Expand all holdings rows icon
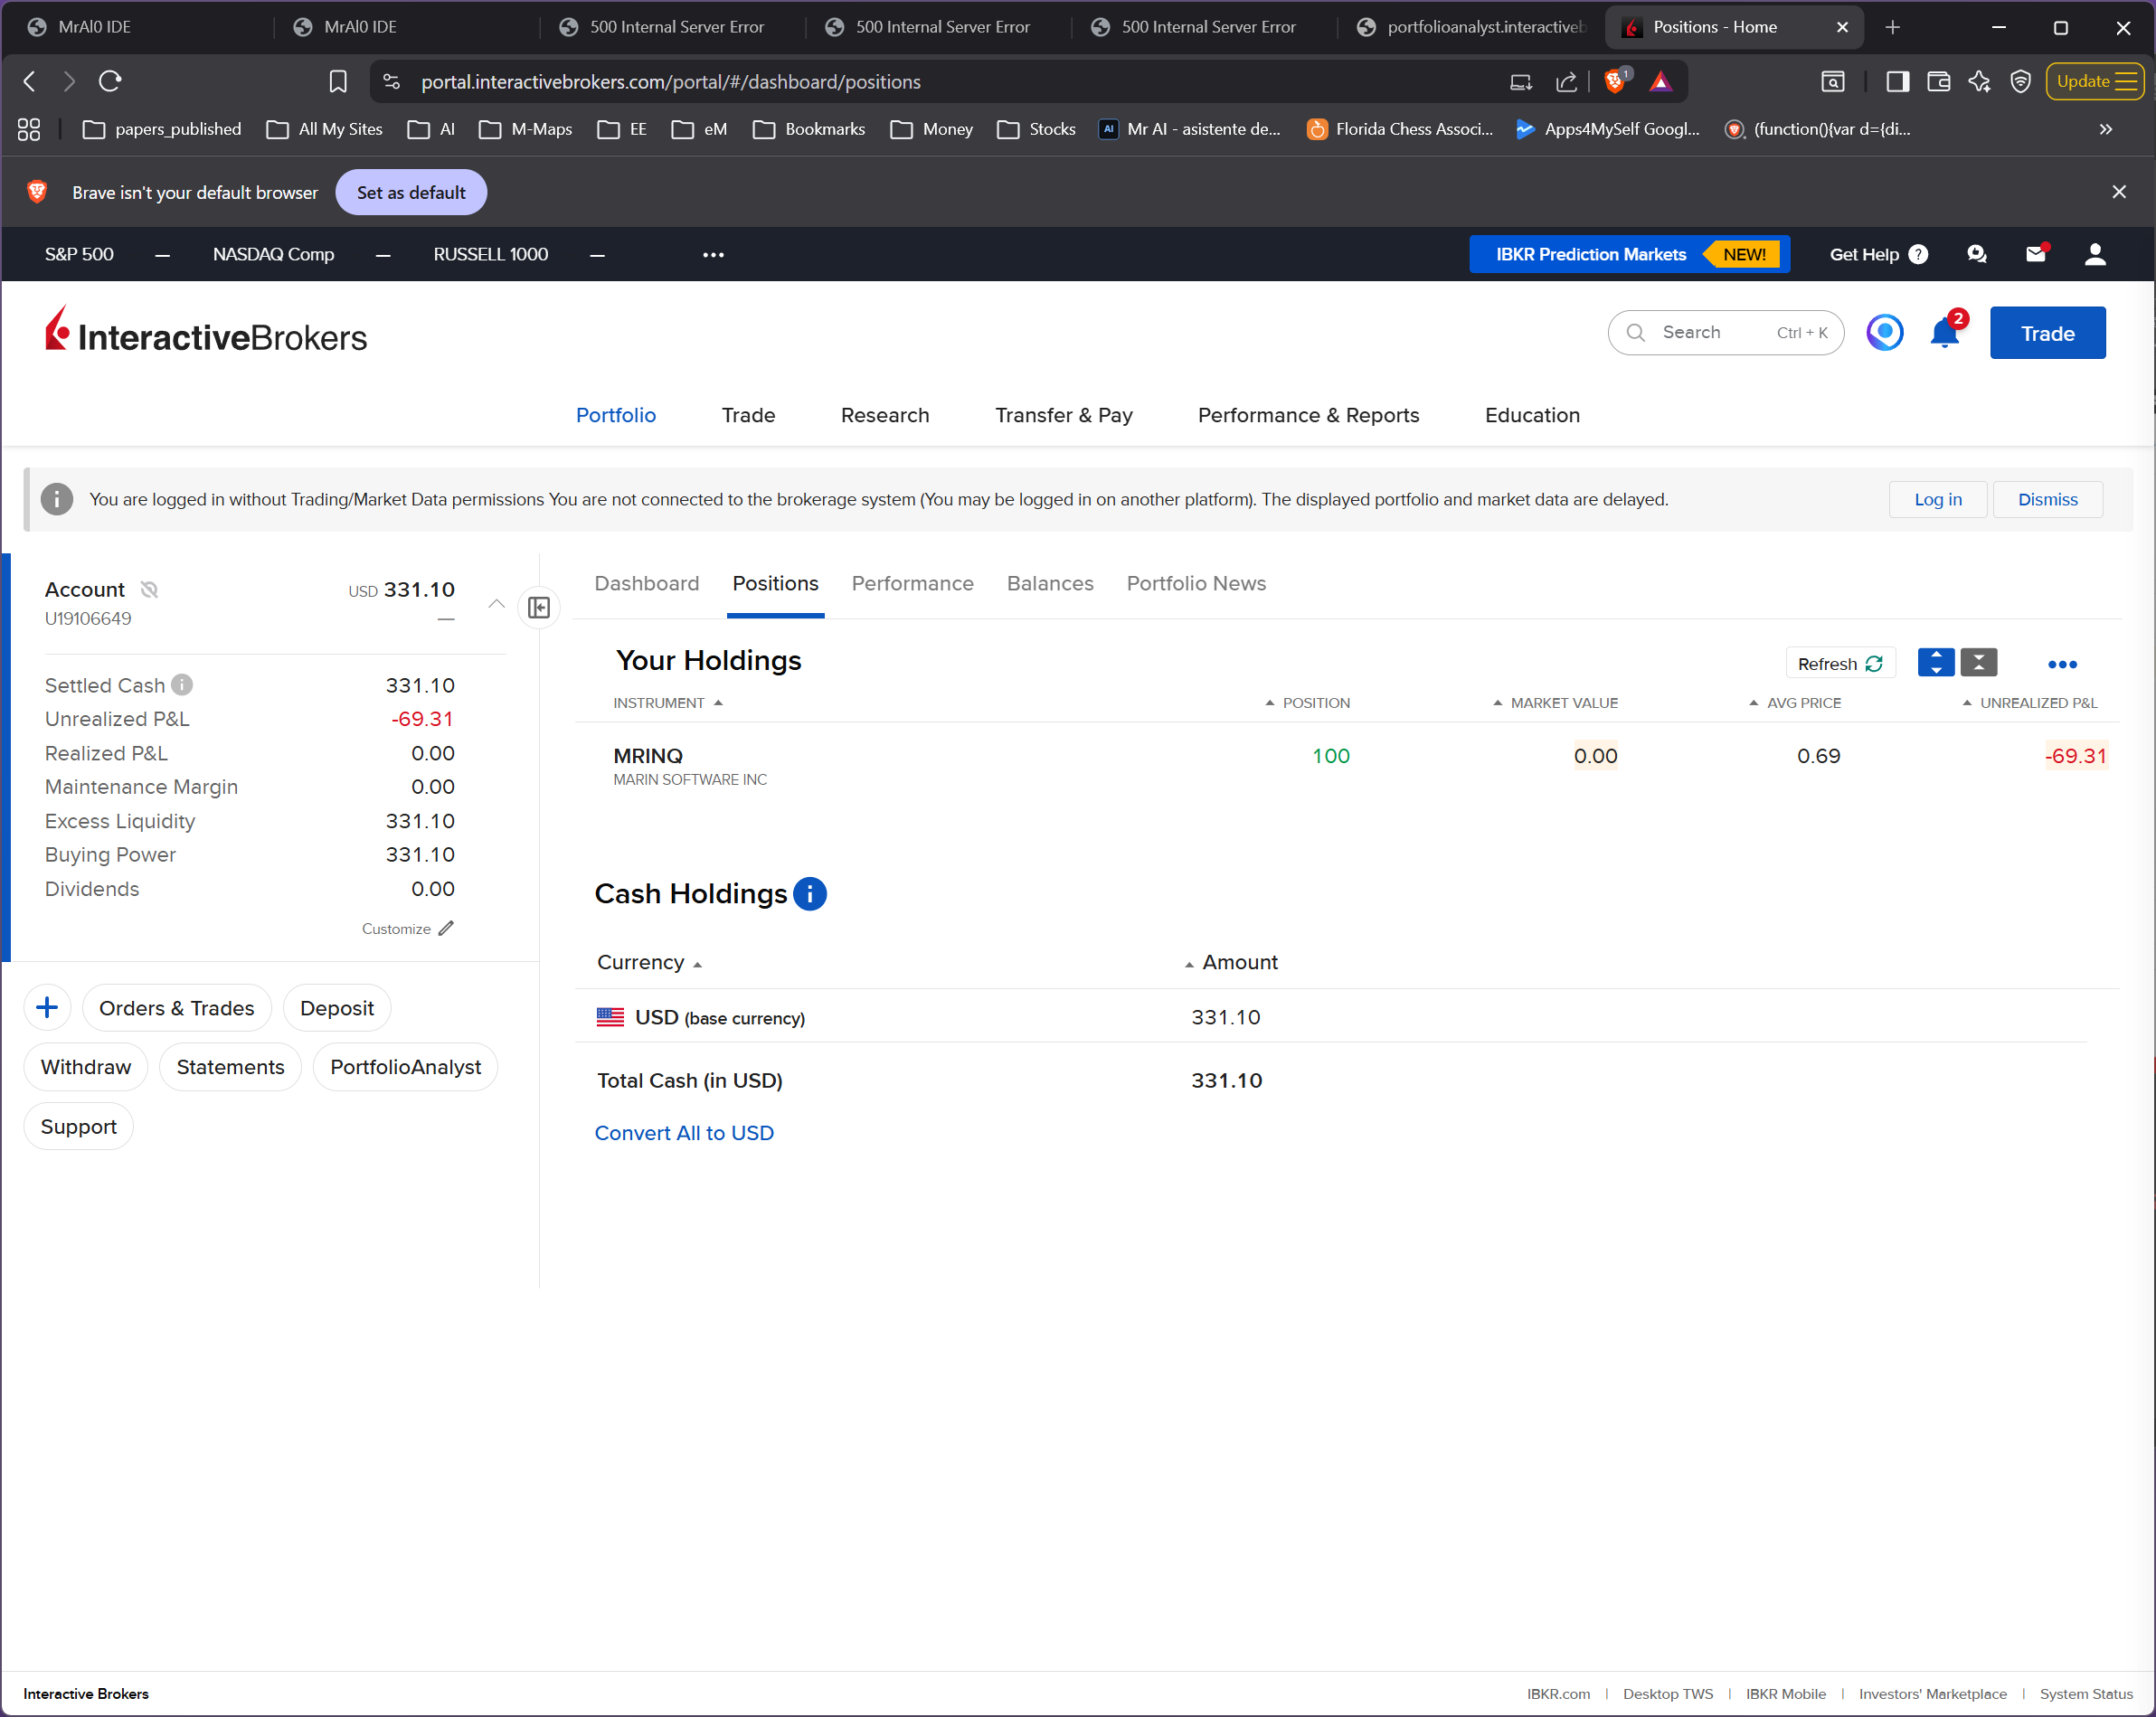 (1936, 663)
